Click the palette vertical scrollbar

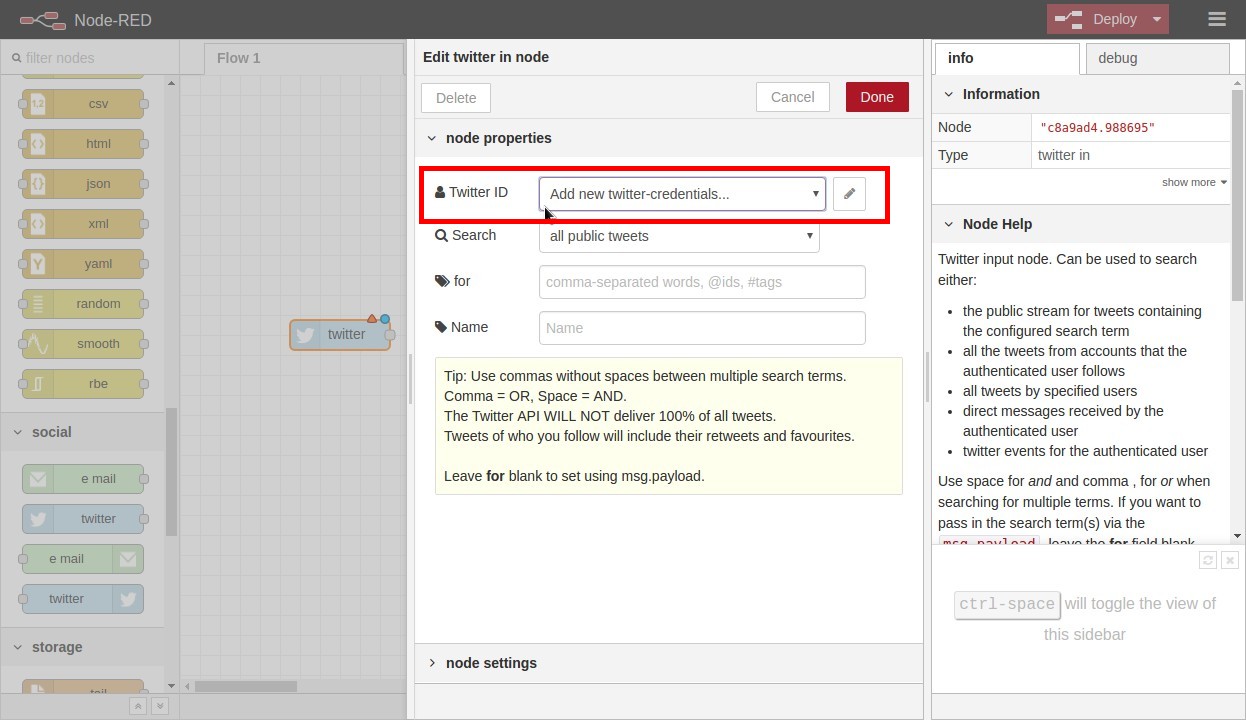(171, 470)
